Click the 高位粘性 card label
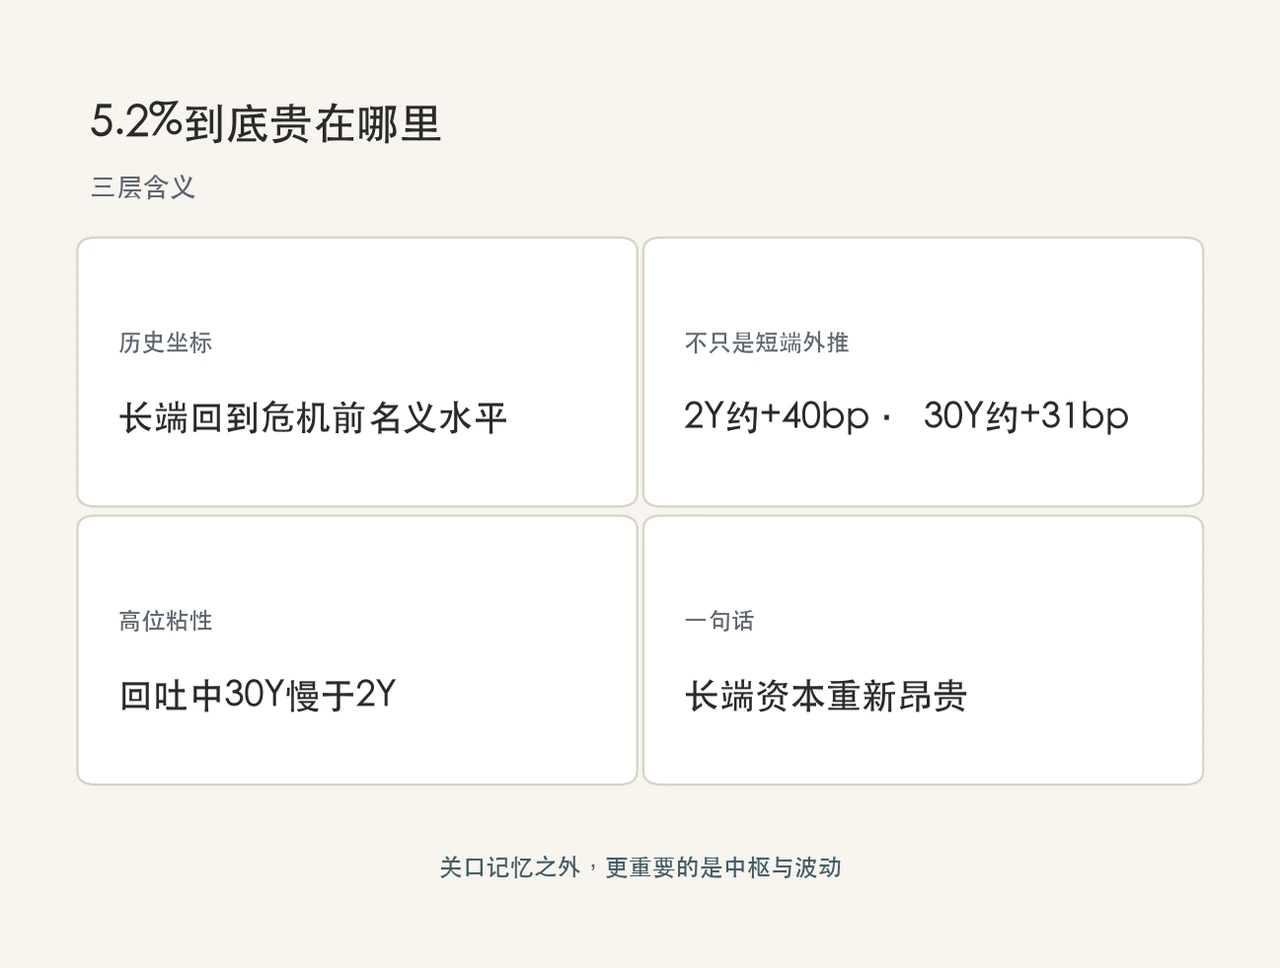The width and height of the screenshot is (1280, 968). tap(166, 620)
